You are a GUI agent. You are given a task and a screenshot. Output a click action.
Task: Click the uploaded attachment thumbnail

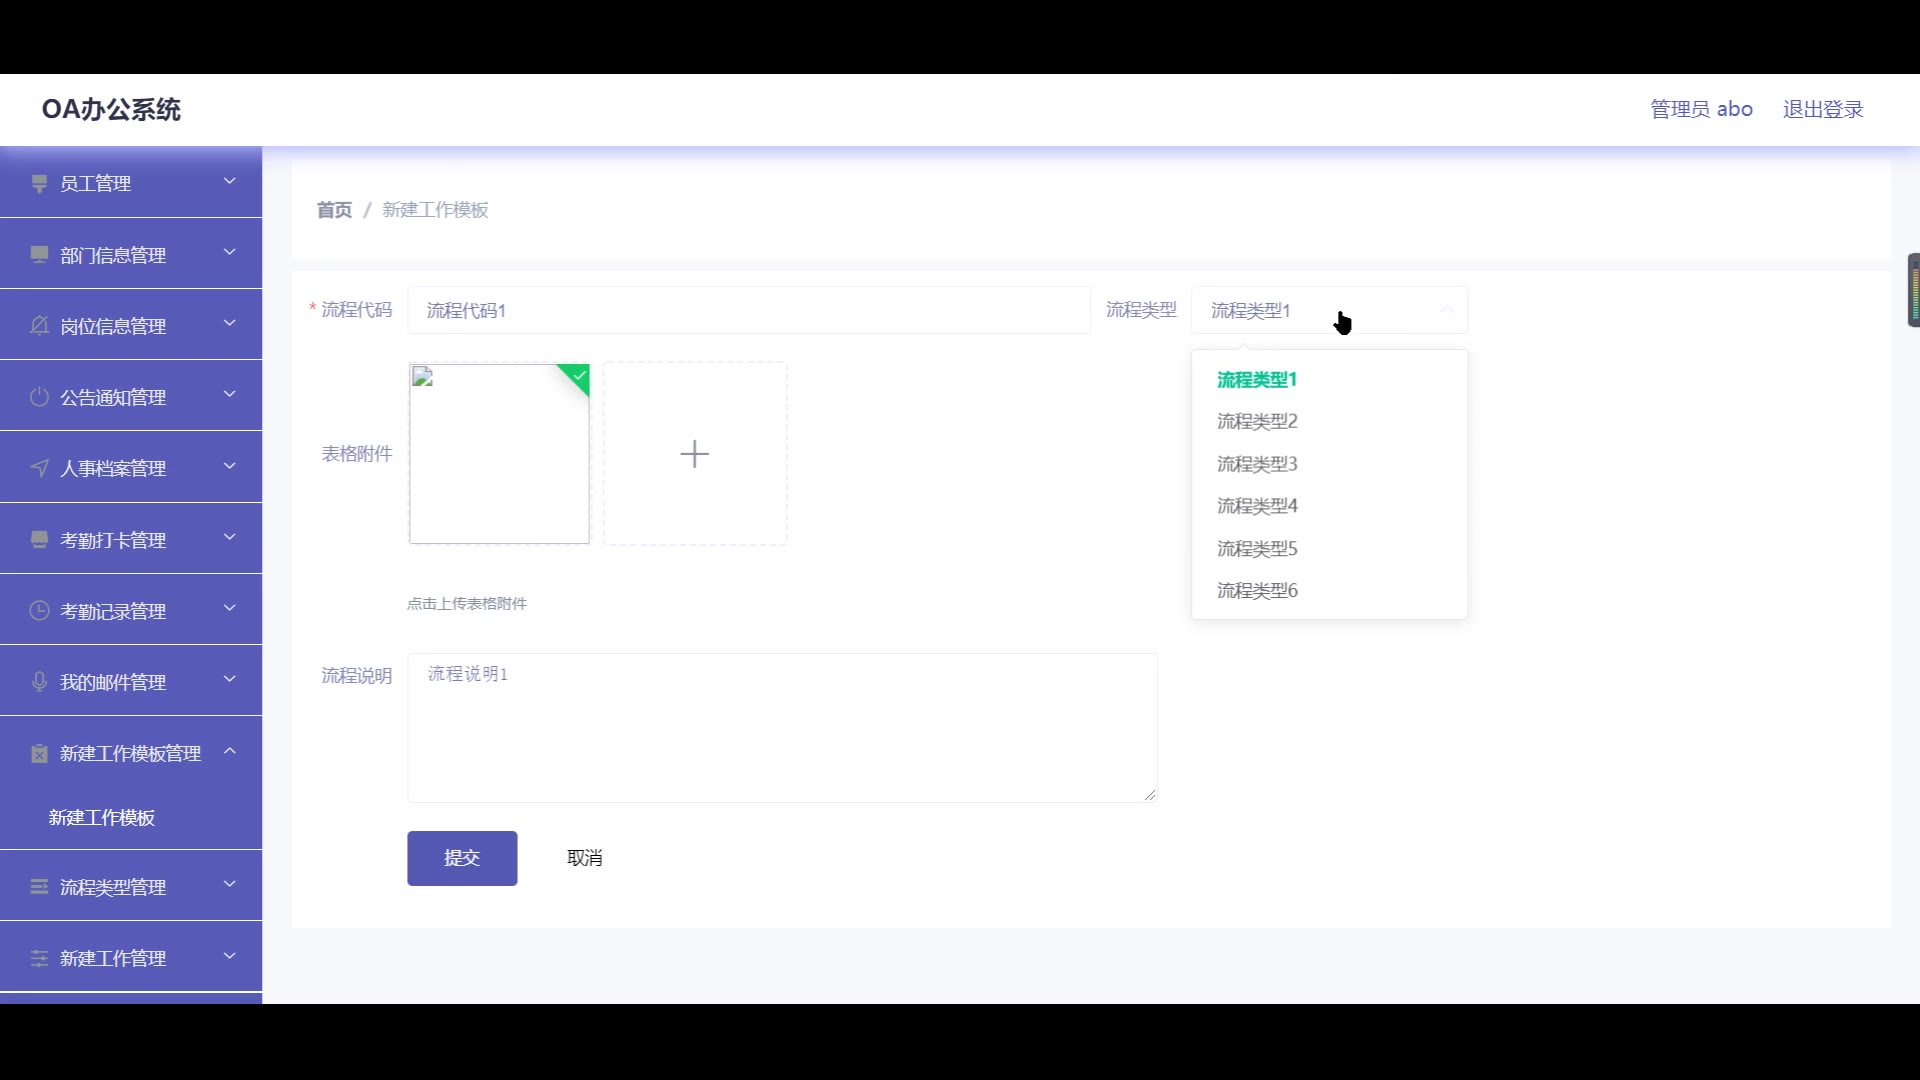[499, 454]
